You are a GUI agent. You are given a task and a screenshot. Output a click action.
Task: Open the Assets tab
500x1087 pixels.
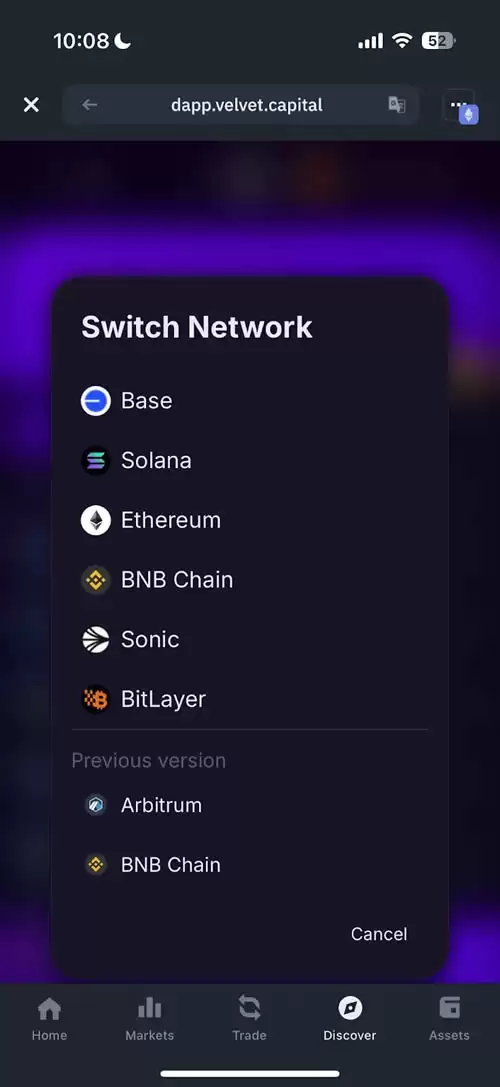[x=449, y=1018]
